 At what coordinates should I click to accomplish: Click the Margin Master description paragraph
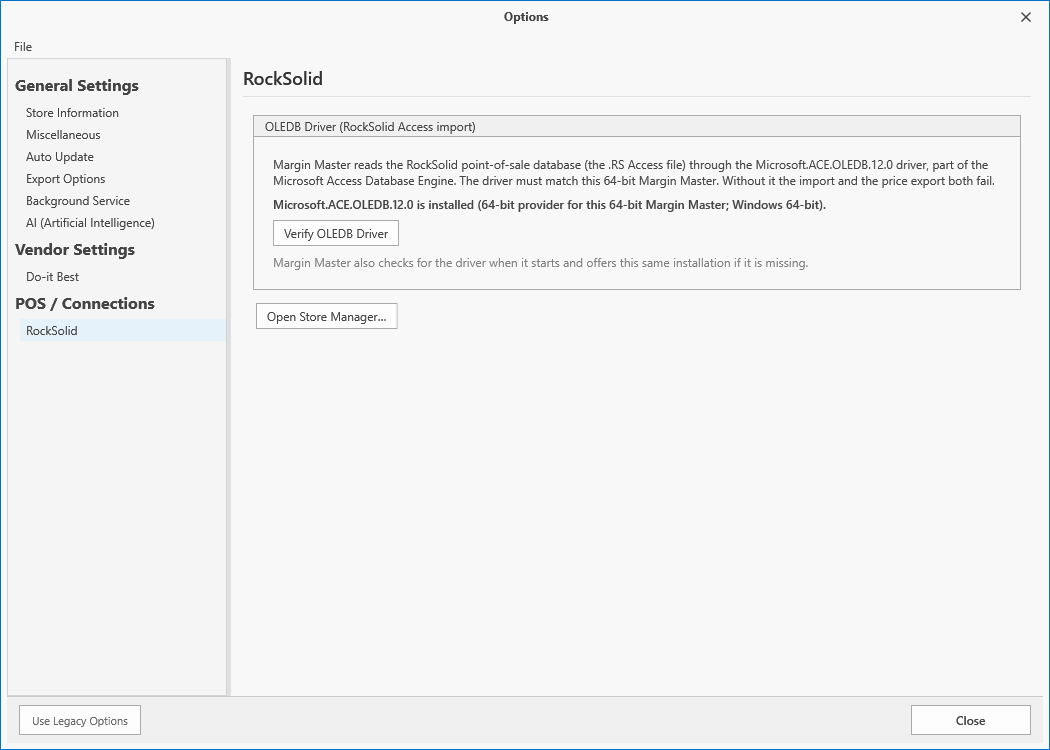(x=633, y=173)
